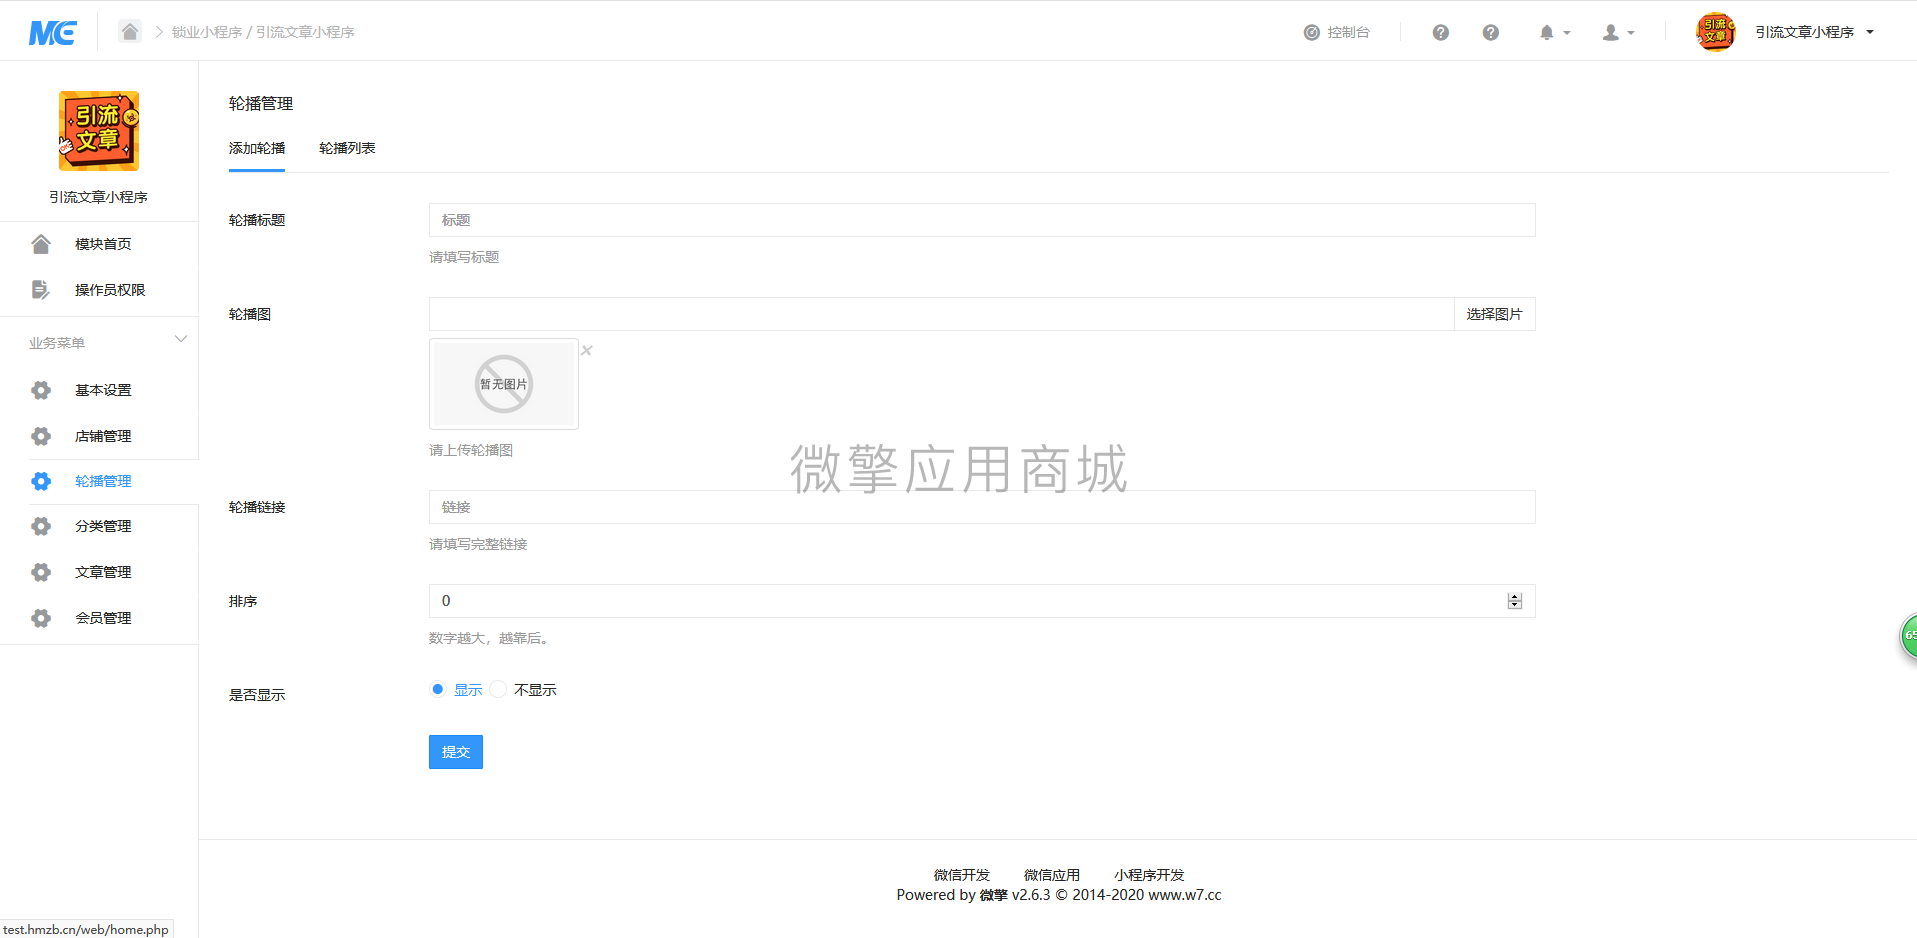This screenshot has width=1917, height=938.
Task: Remove image via the × icon
Action: click(x=587, y=350)
